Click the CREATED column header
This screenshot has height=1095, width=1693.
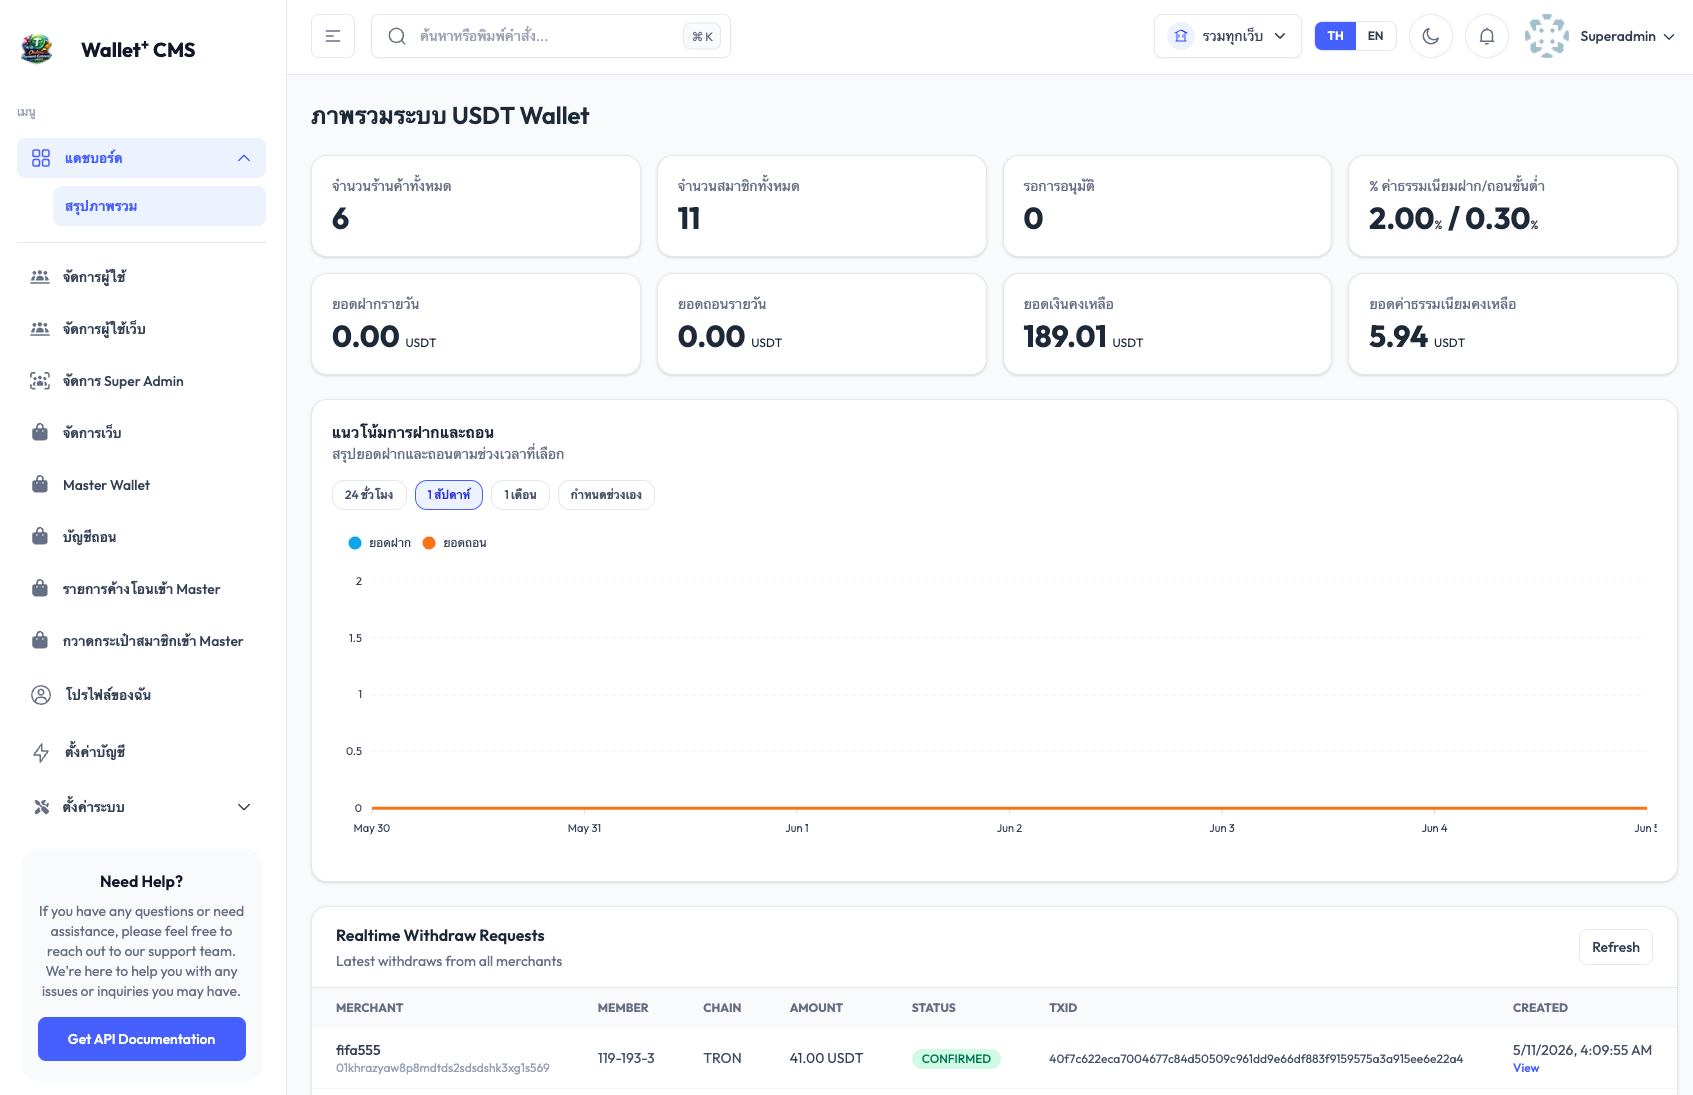click(x=1540, y=1008)
